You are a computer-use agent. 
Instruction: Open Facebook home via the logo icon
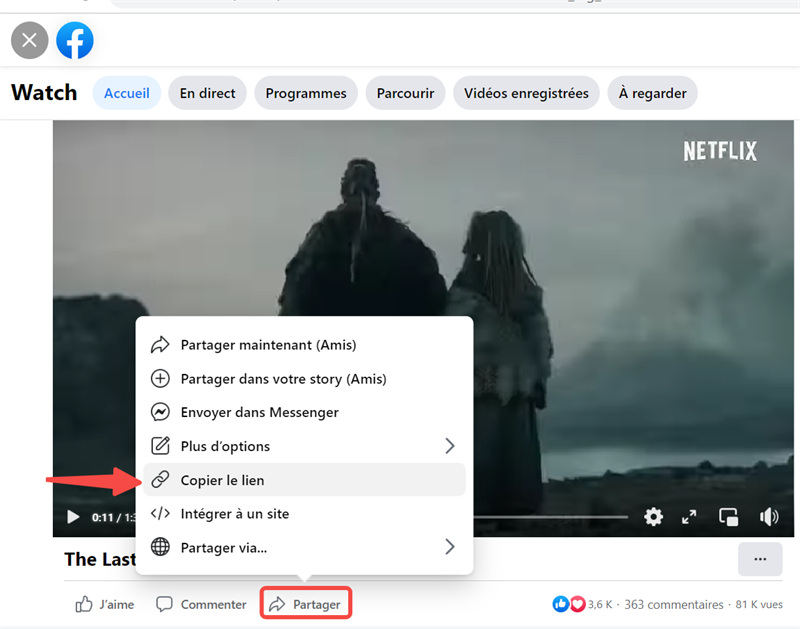click(75, 40)
